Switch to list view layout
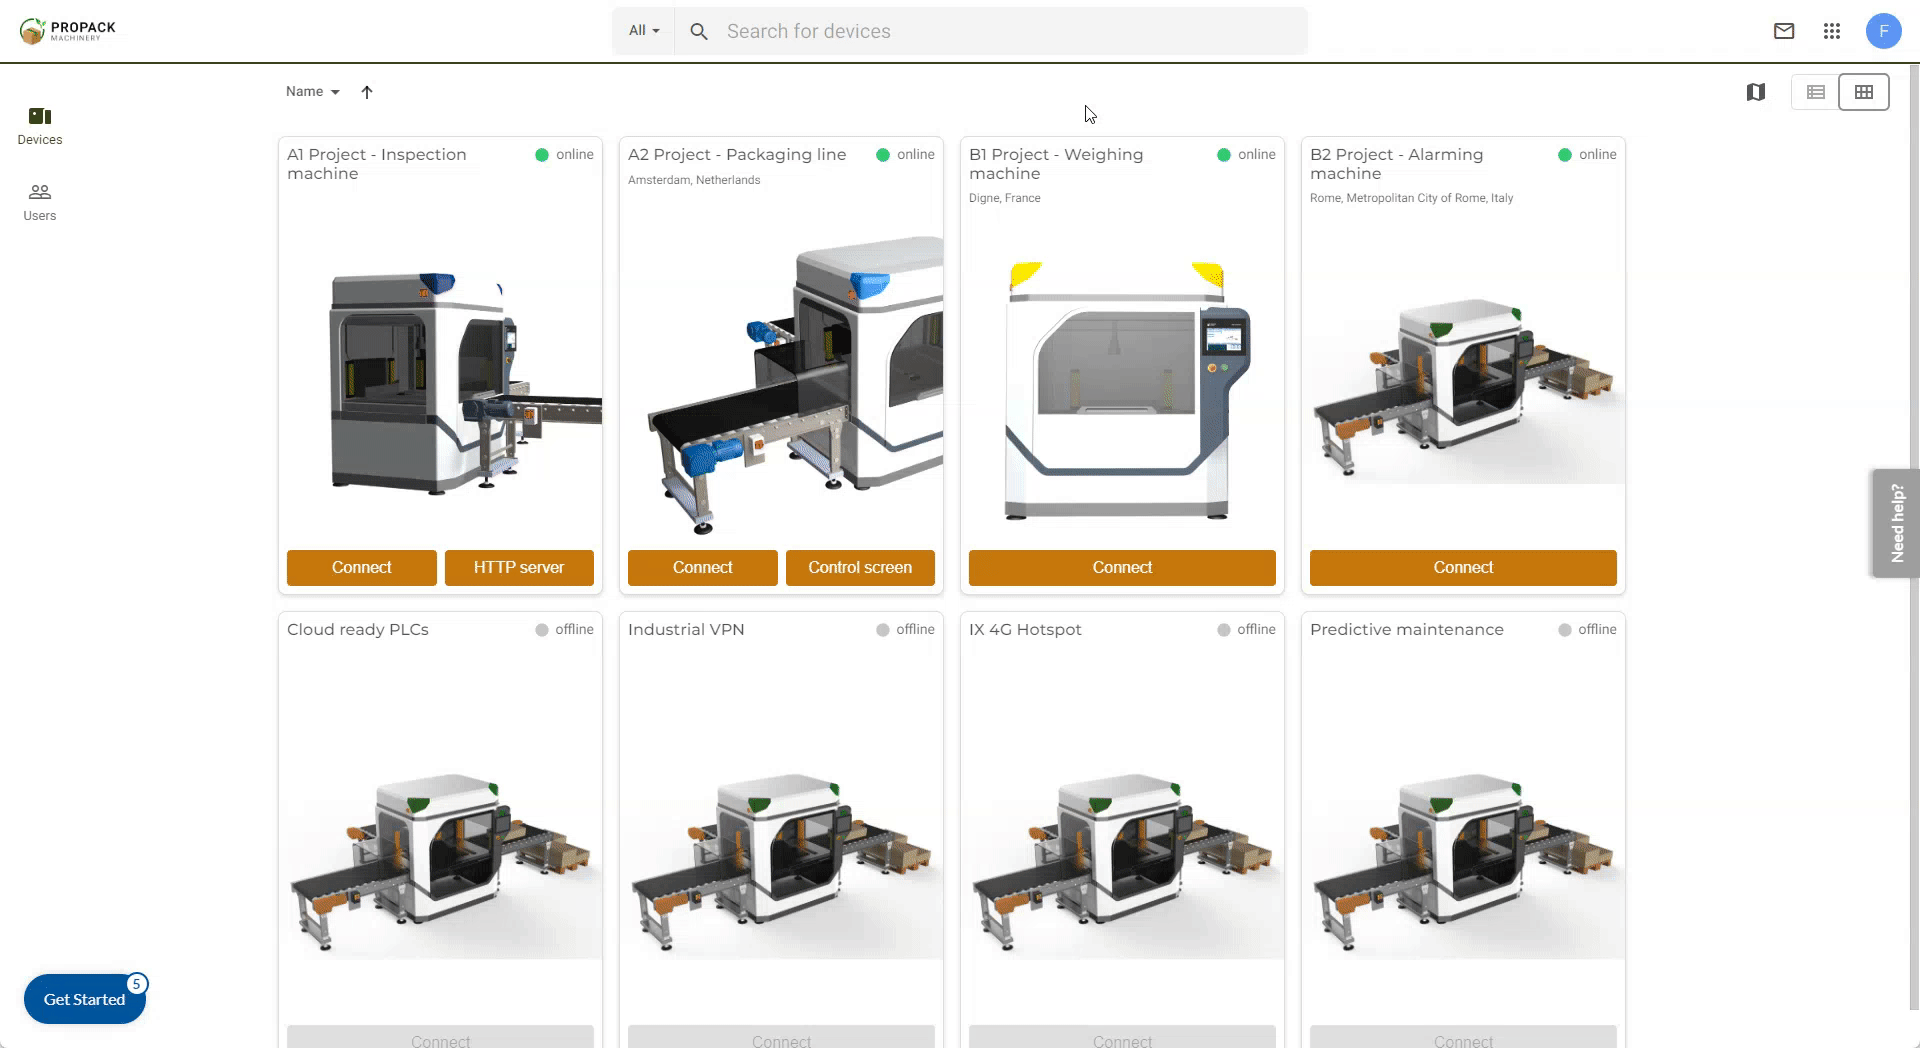1920x1048 pixels. (1816, 92)
